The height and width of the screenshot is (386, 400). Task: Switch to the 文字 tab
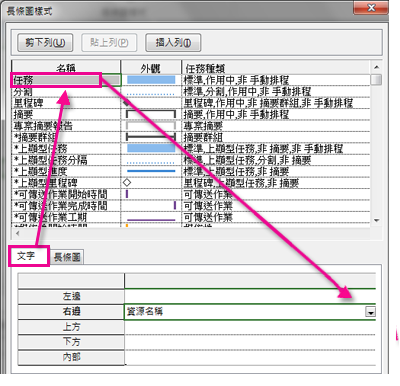pyautogui.click(x=29, y=256)
